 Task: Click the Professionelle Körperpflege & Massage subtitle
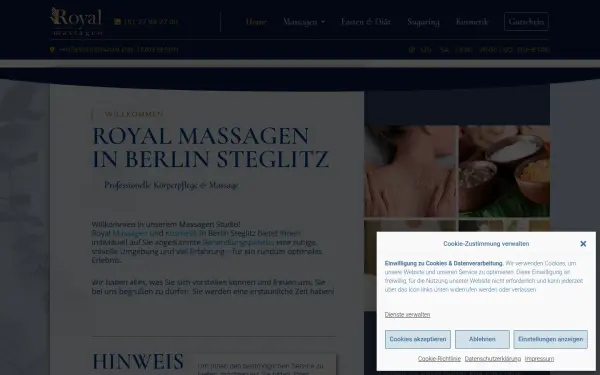pos(171,185)
